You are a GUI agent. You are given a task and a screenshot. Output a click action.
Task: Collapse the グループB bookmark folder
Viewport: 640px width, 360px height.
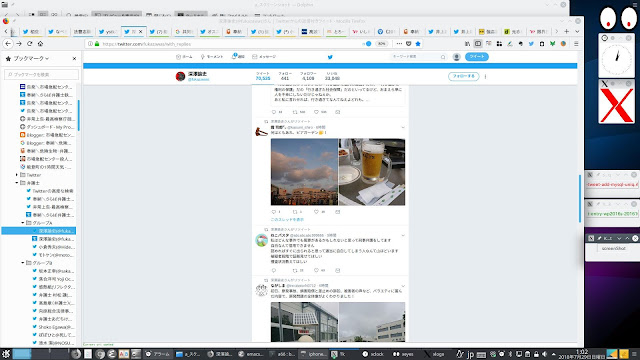click(x=23, y=263)
